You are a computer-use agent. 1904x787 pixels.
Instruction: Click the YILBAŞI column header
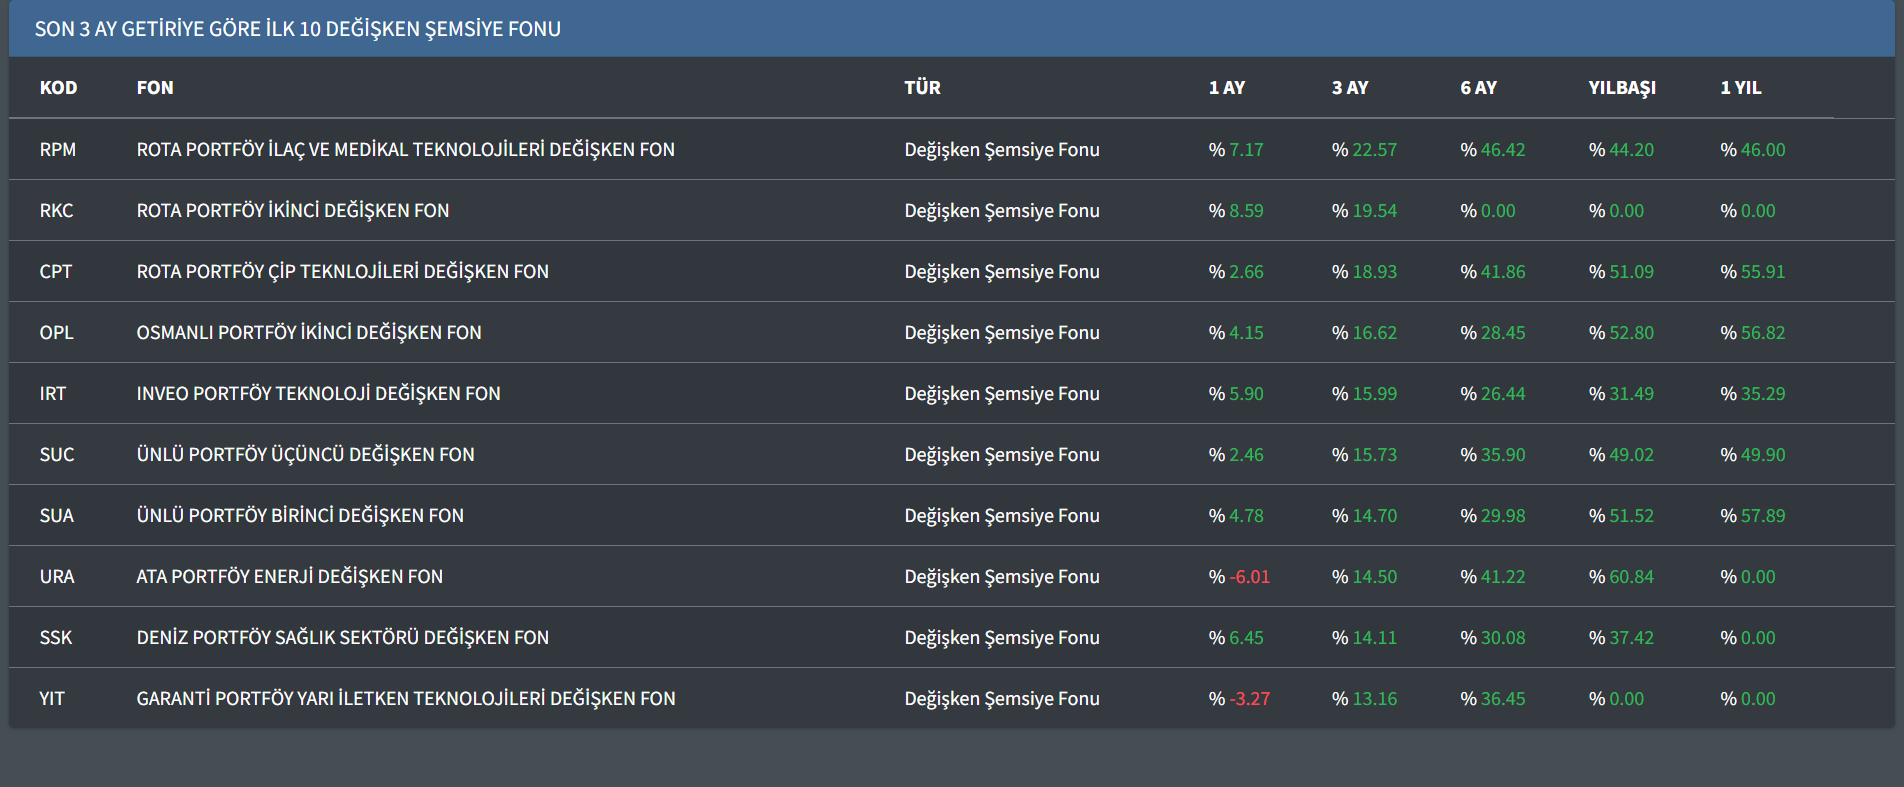pos(1621,88)
